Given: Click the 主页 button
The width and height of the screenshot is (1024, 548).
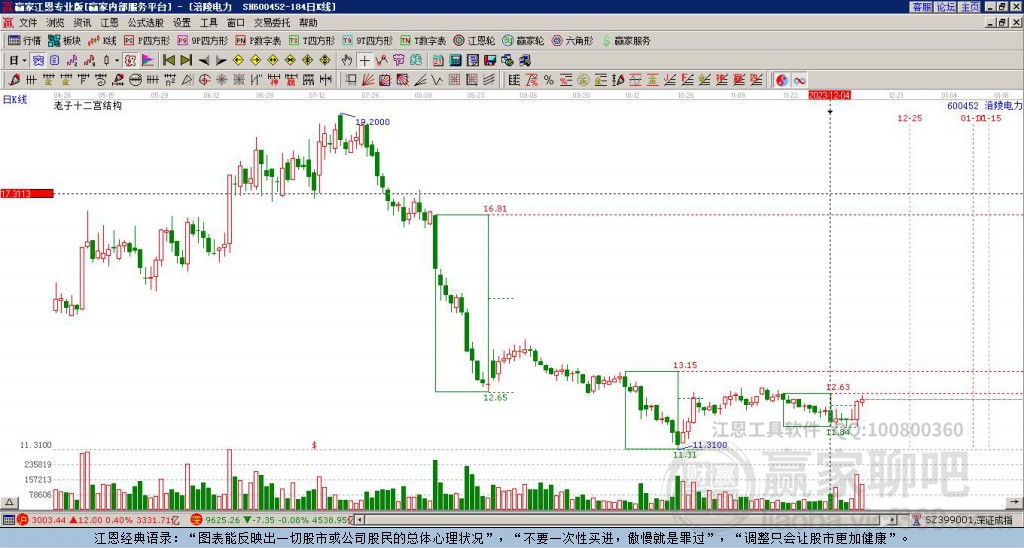Looking at the screenshot, I should pyautogui.click(x=970, y=7).
